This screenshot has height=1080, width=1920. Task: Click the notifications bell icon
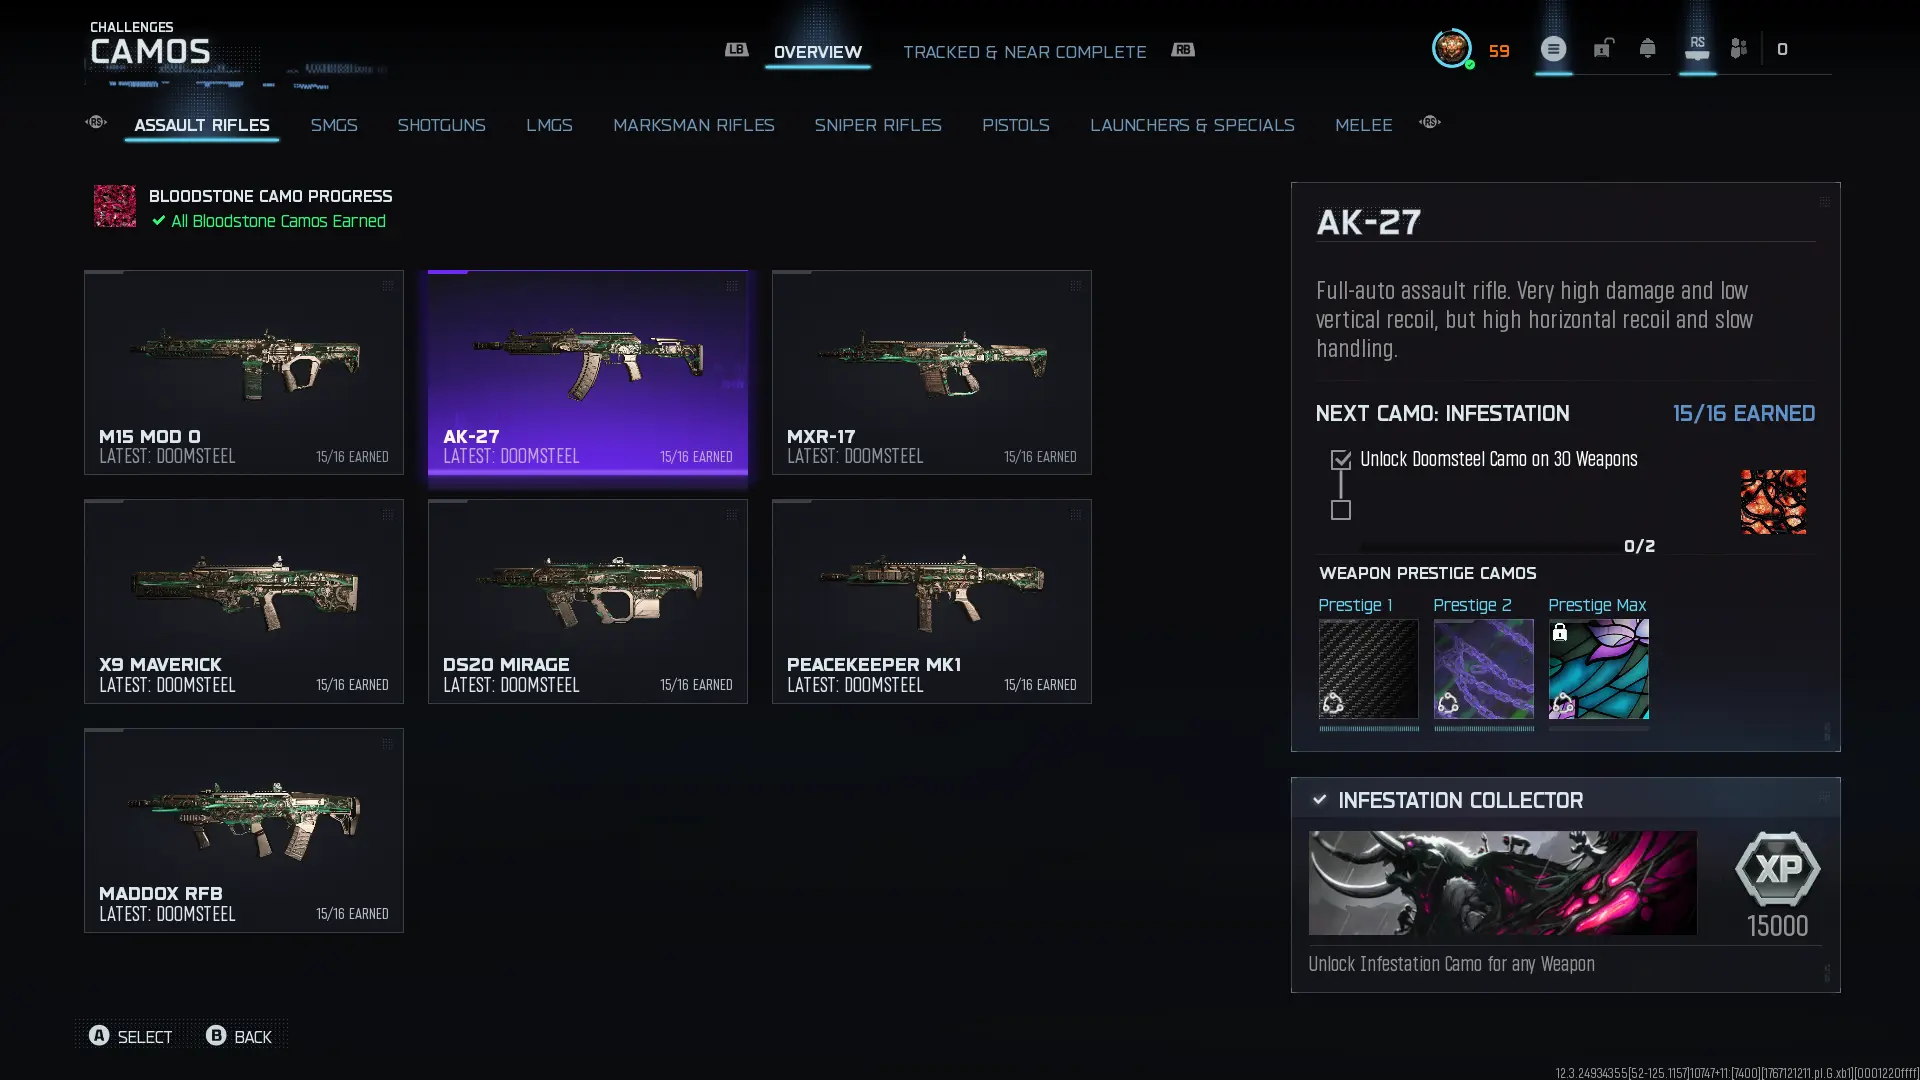pos(1647,48)
